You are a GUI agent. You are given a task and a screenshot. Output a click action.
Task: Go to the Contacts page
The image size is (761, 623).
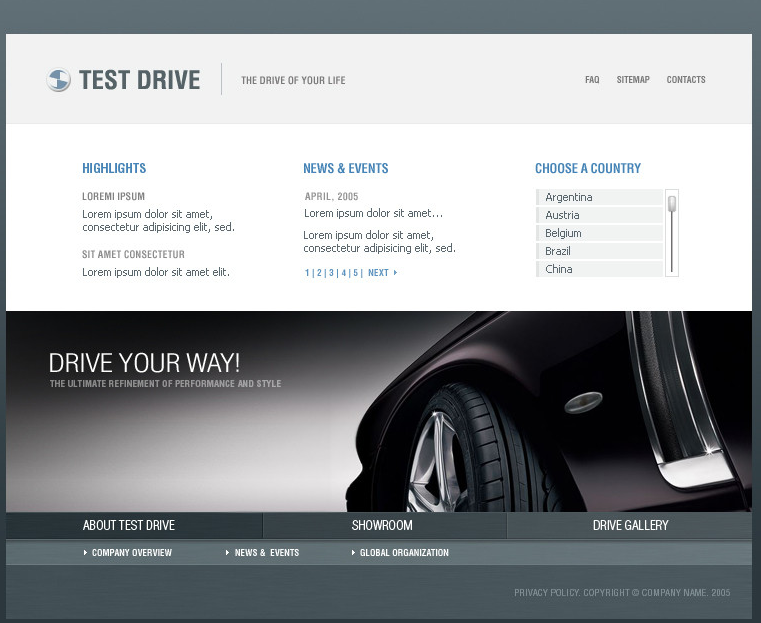(686, 80)
